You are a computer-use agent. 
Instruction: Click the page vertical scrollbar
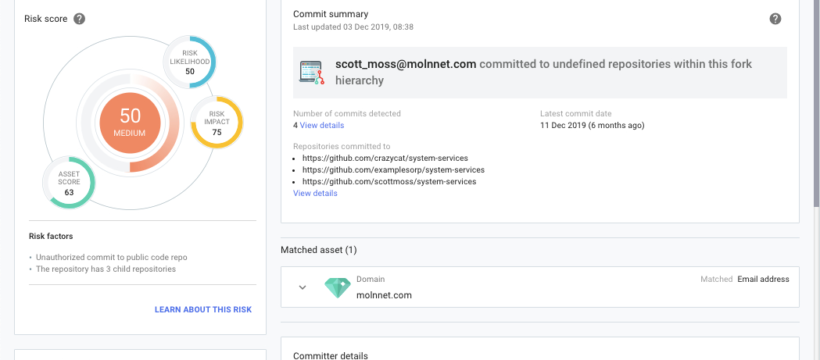816,103
